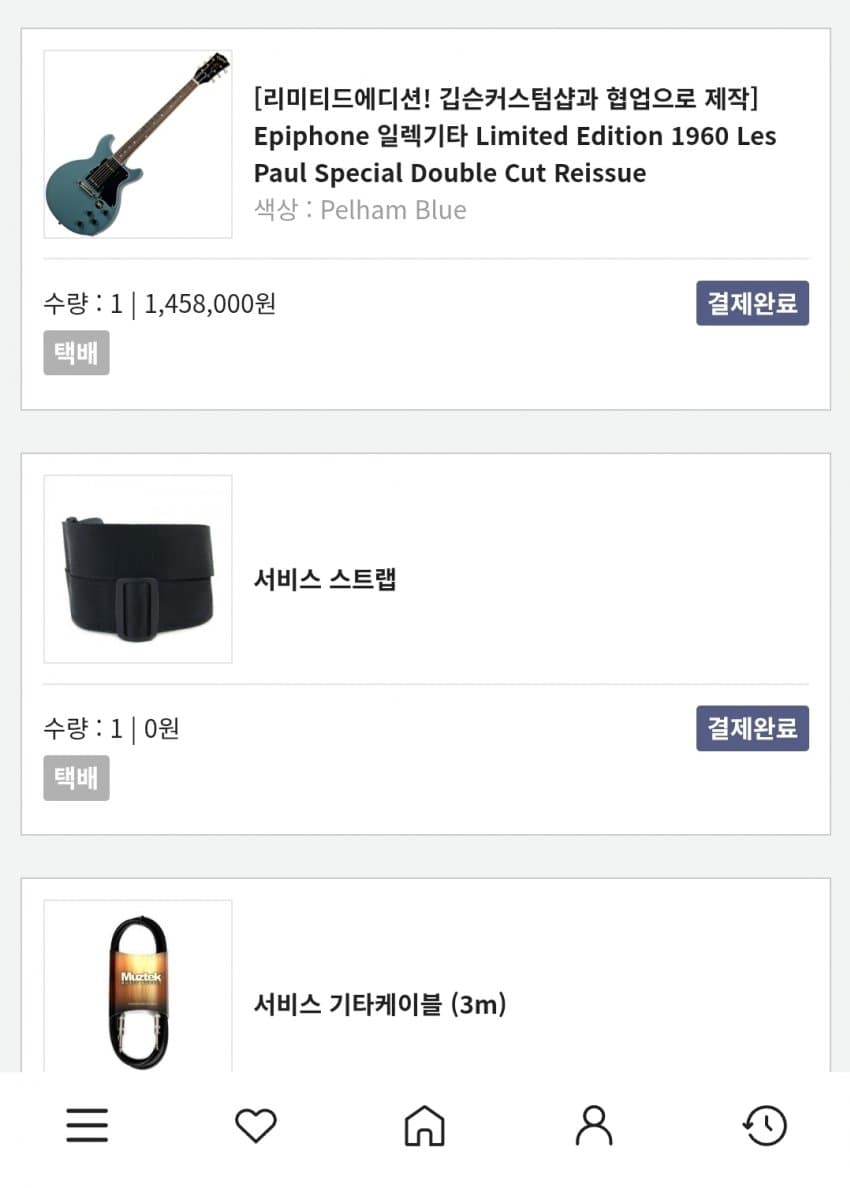Open the Epiphone Les Paul Special product title
Viewport: 850px width, 1188px height.
[x=514, y=154]
